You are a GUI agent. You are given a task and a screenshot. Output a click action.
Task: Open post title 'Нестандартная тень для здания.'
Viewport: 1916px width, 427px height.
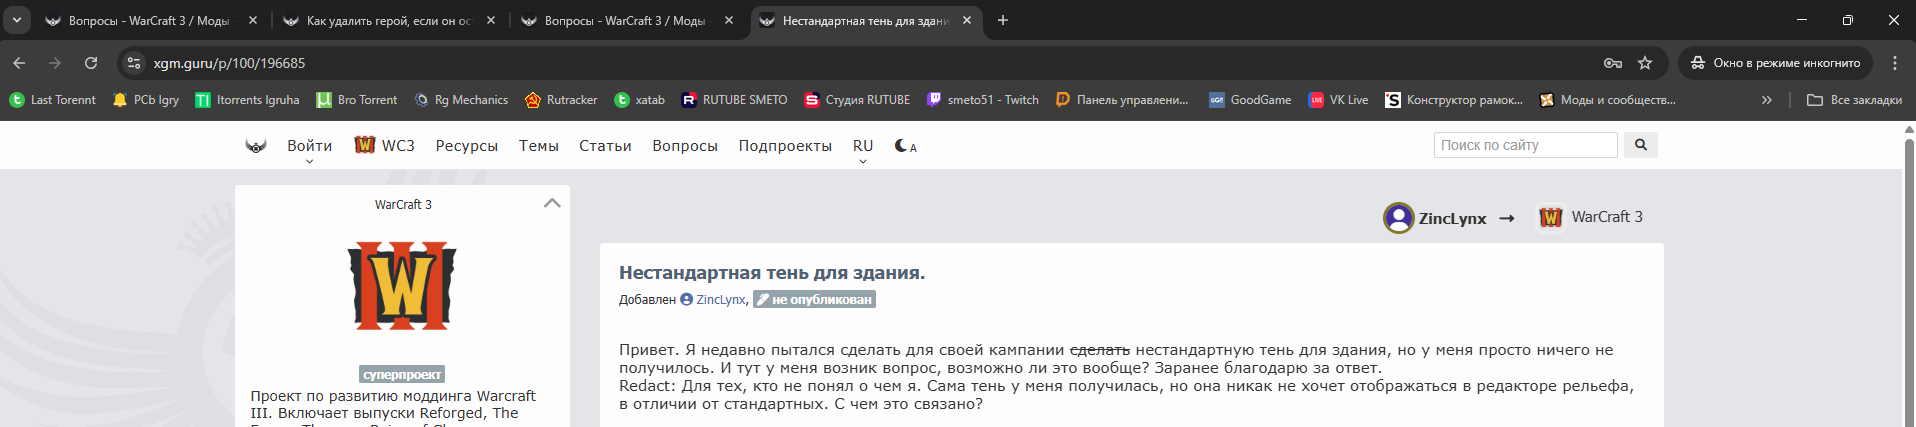pyautogui.click(x=772, y=273)
